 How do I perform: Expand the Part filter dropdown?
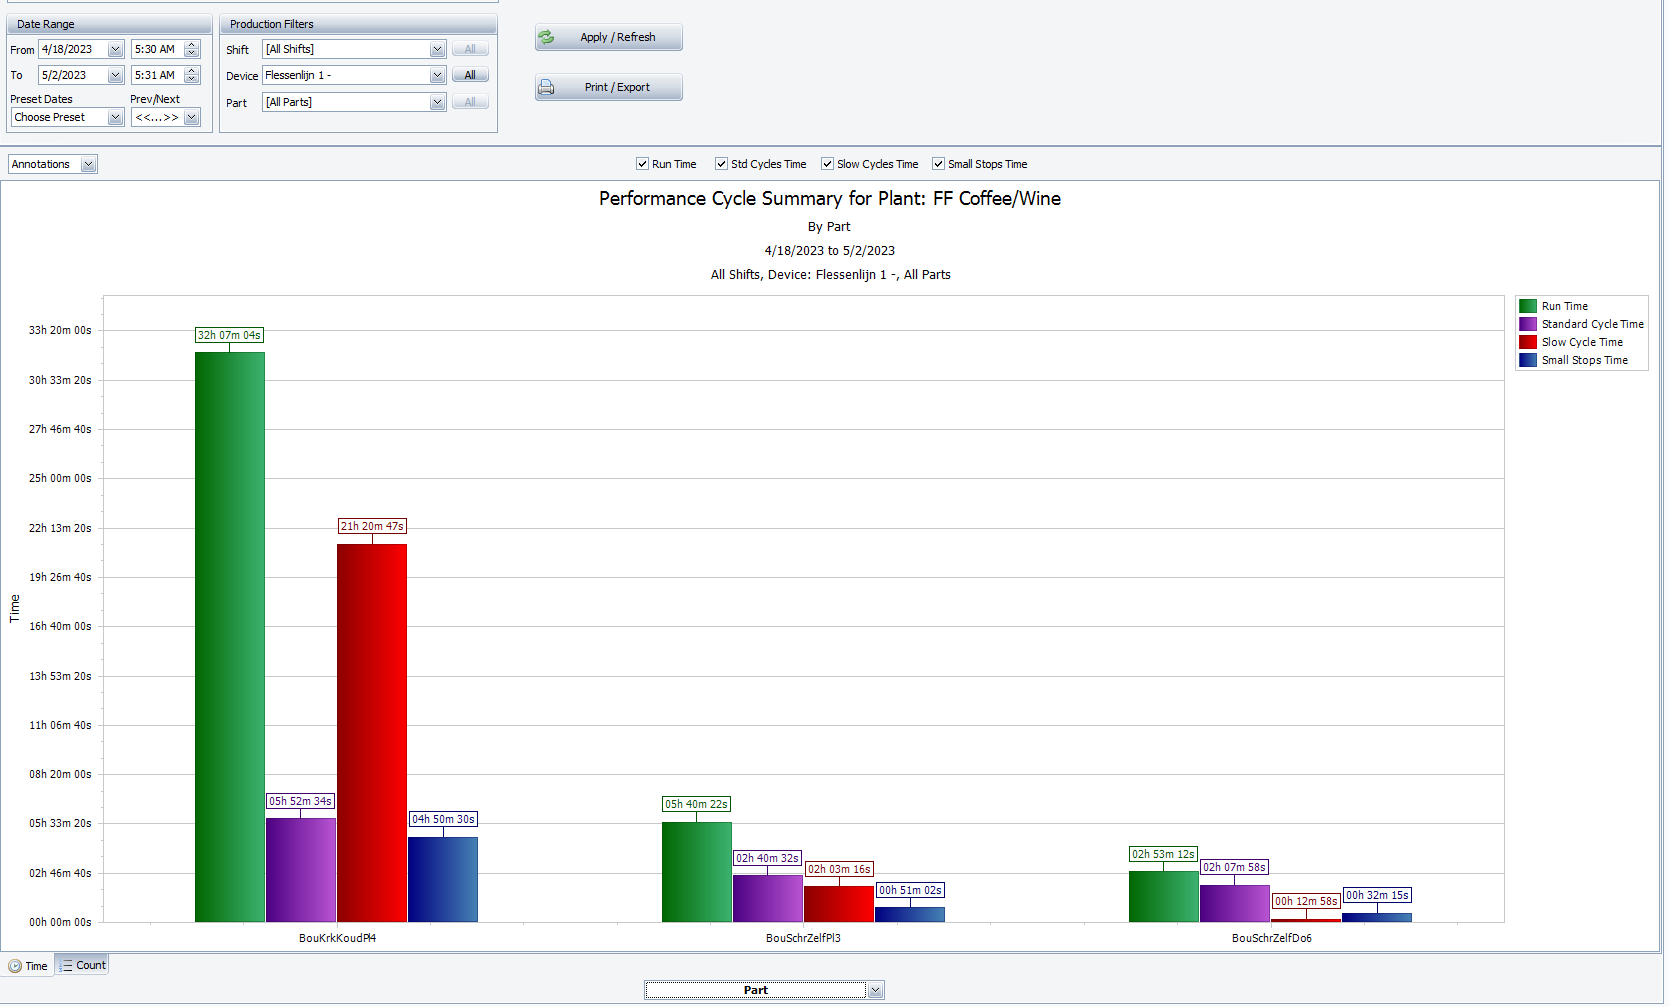coord(437,101)
